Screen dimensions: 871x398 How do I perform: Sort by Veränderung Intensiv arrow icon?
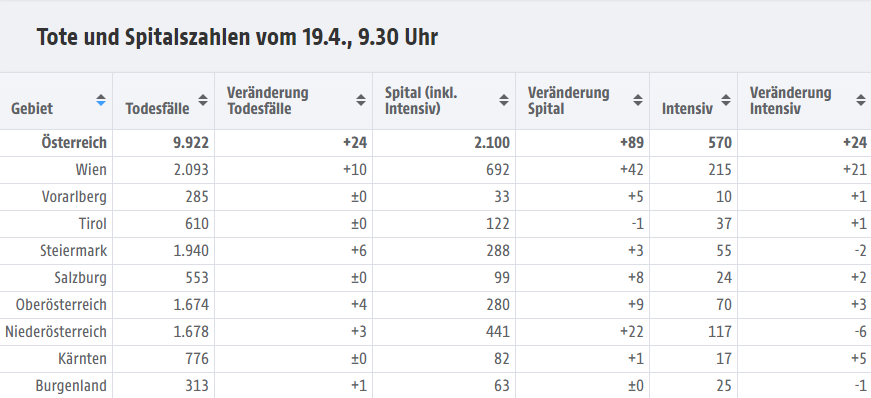pos(860,101)
